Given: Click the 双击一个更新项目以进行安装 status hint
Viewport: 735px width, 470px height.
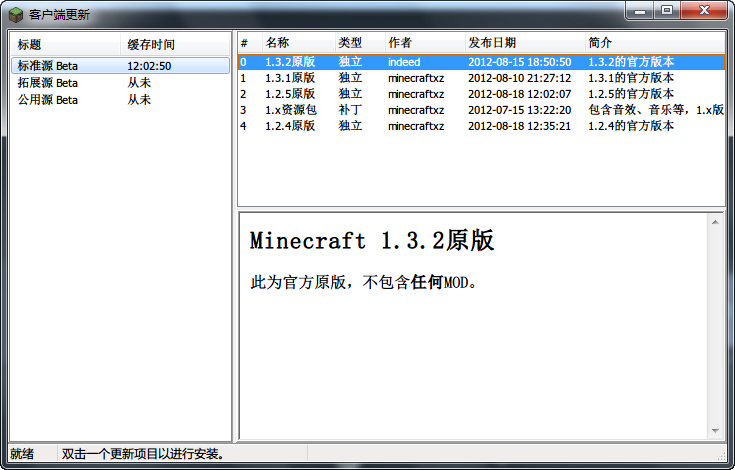Looking at the screenshot, I should pos(144,454).
